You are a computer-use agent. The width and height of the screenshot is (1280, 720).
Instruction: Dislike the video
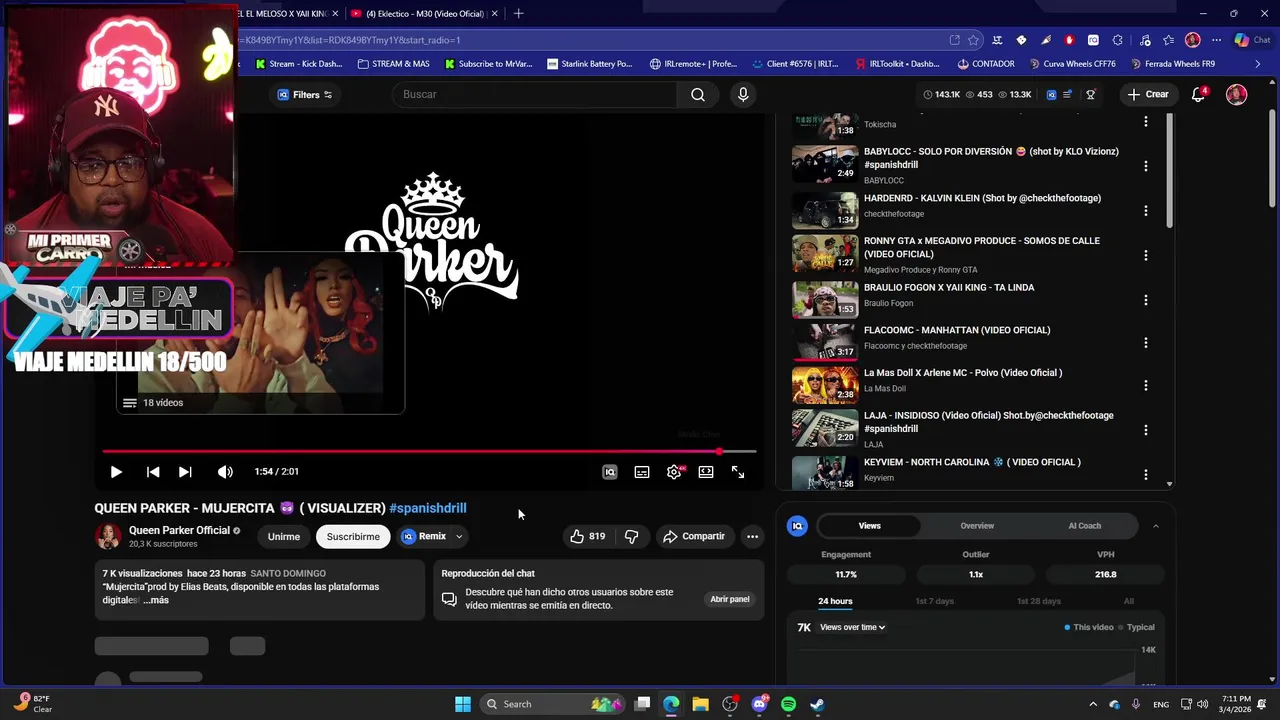631,536
